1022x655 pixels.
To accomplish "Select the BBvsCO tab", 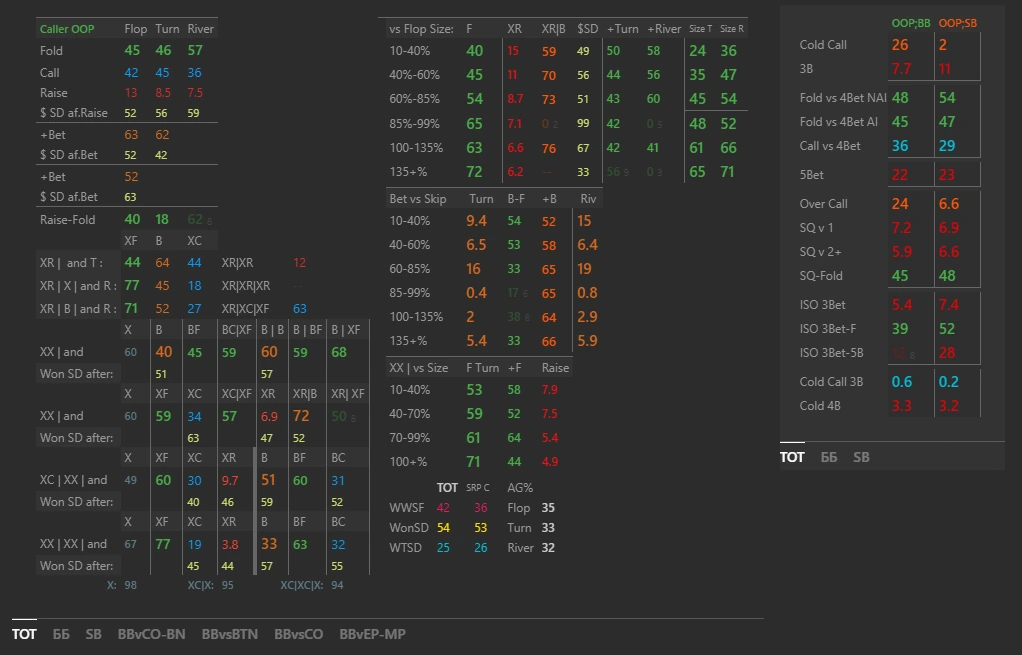I will pos(298,634).
